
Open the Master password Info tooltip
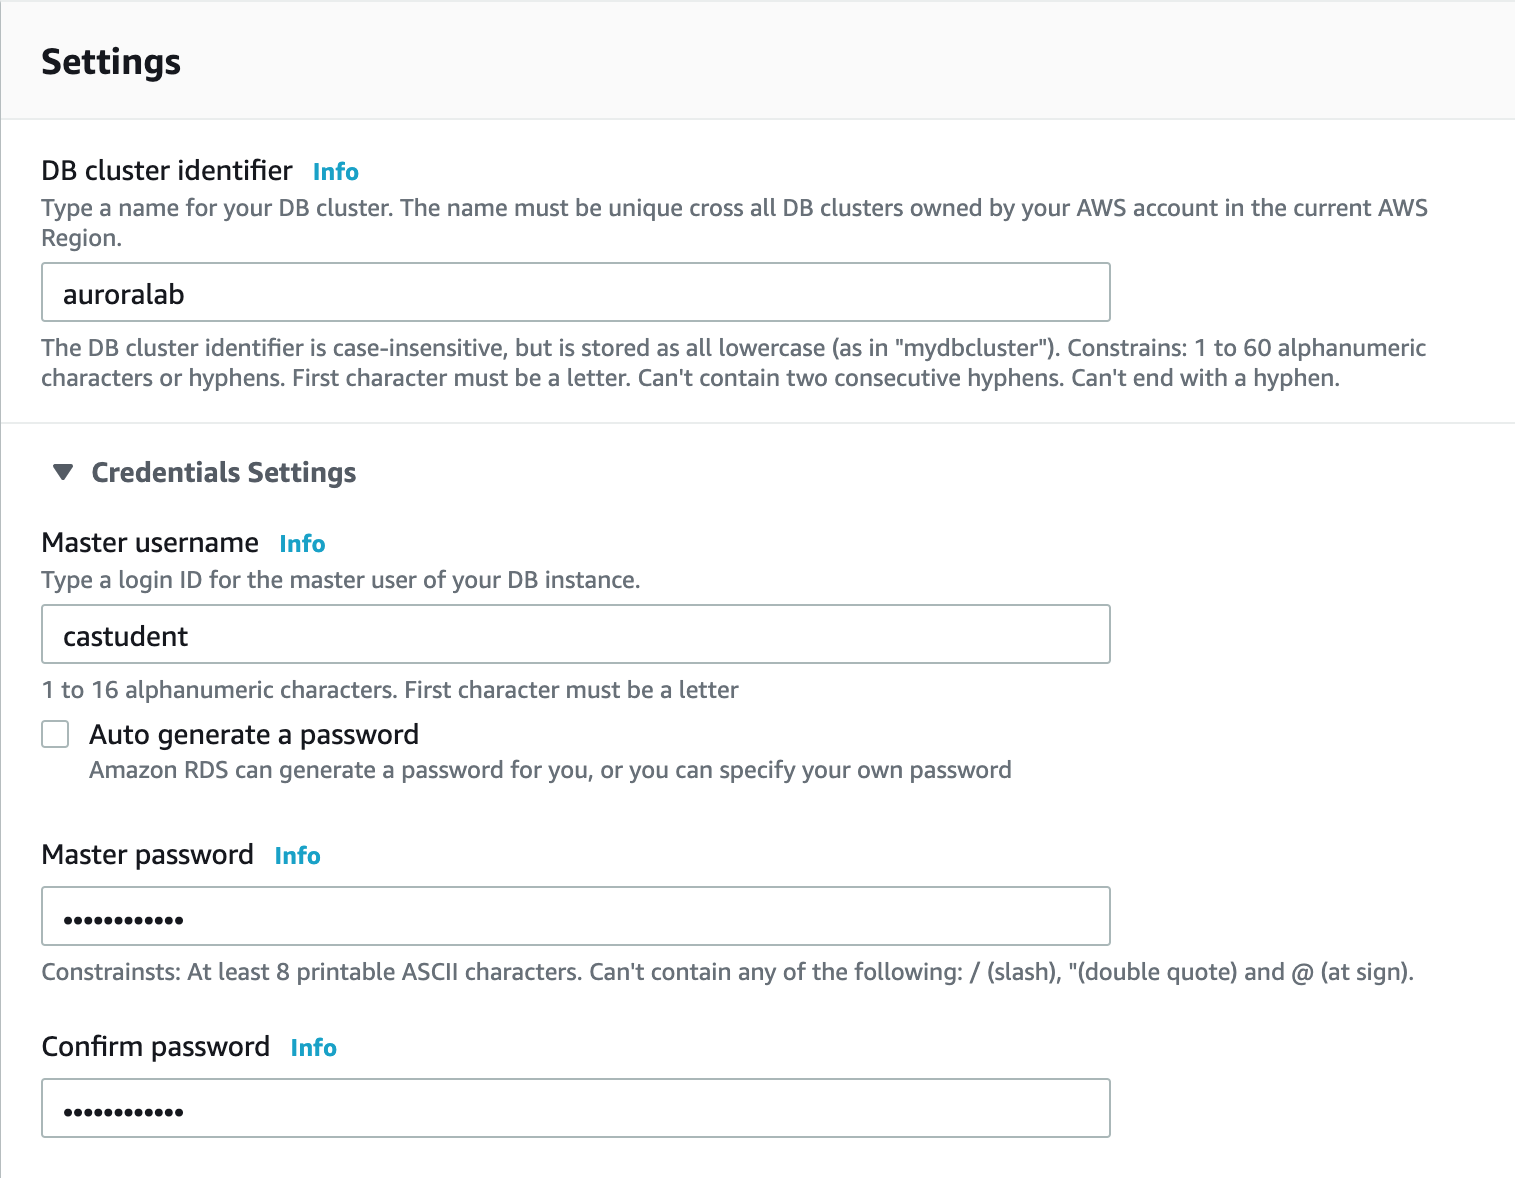point(297,856)
